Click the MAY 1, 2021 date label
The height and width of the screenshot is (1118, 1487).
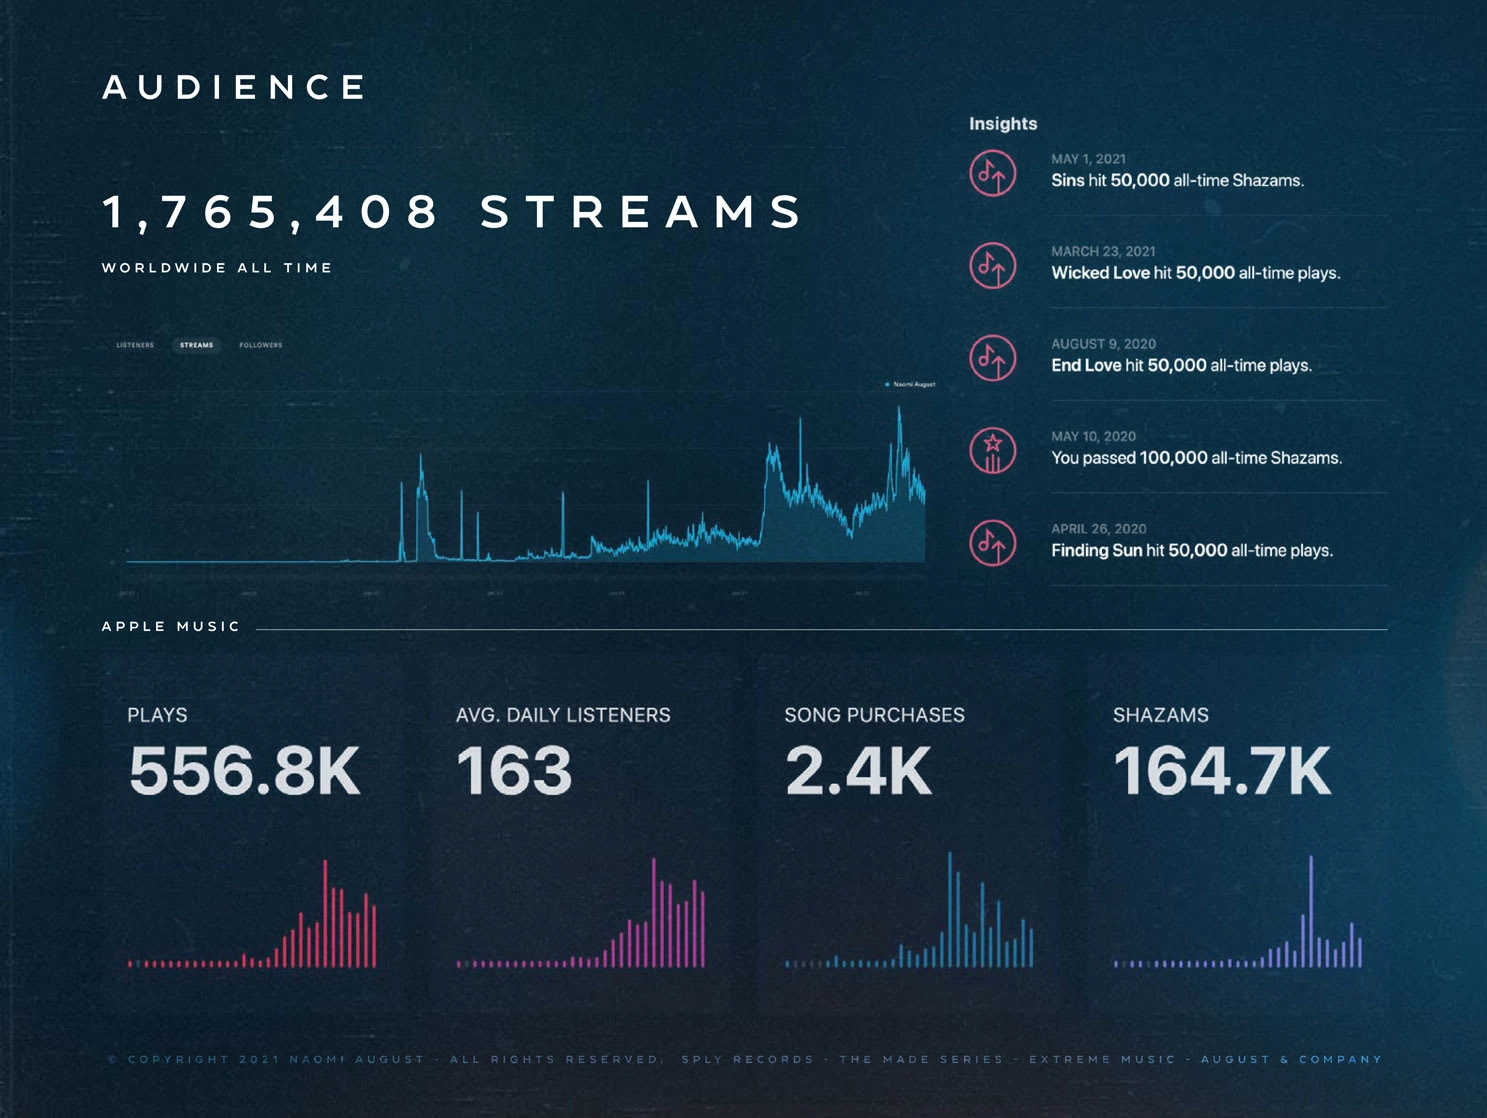tap(1088, 159)
